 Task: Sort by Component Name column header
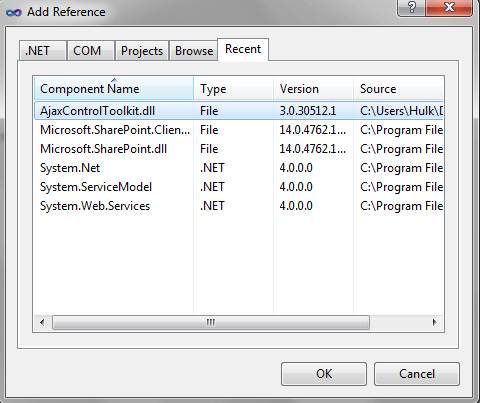click(x=114, y=89)
